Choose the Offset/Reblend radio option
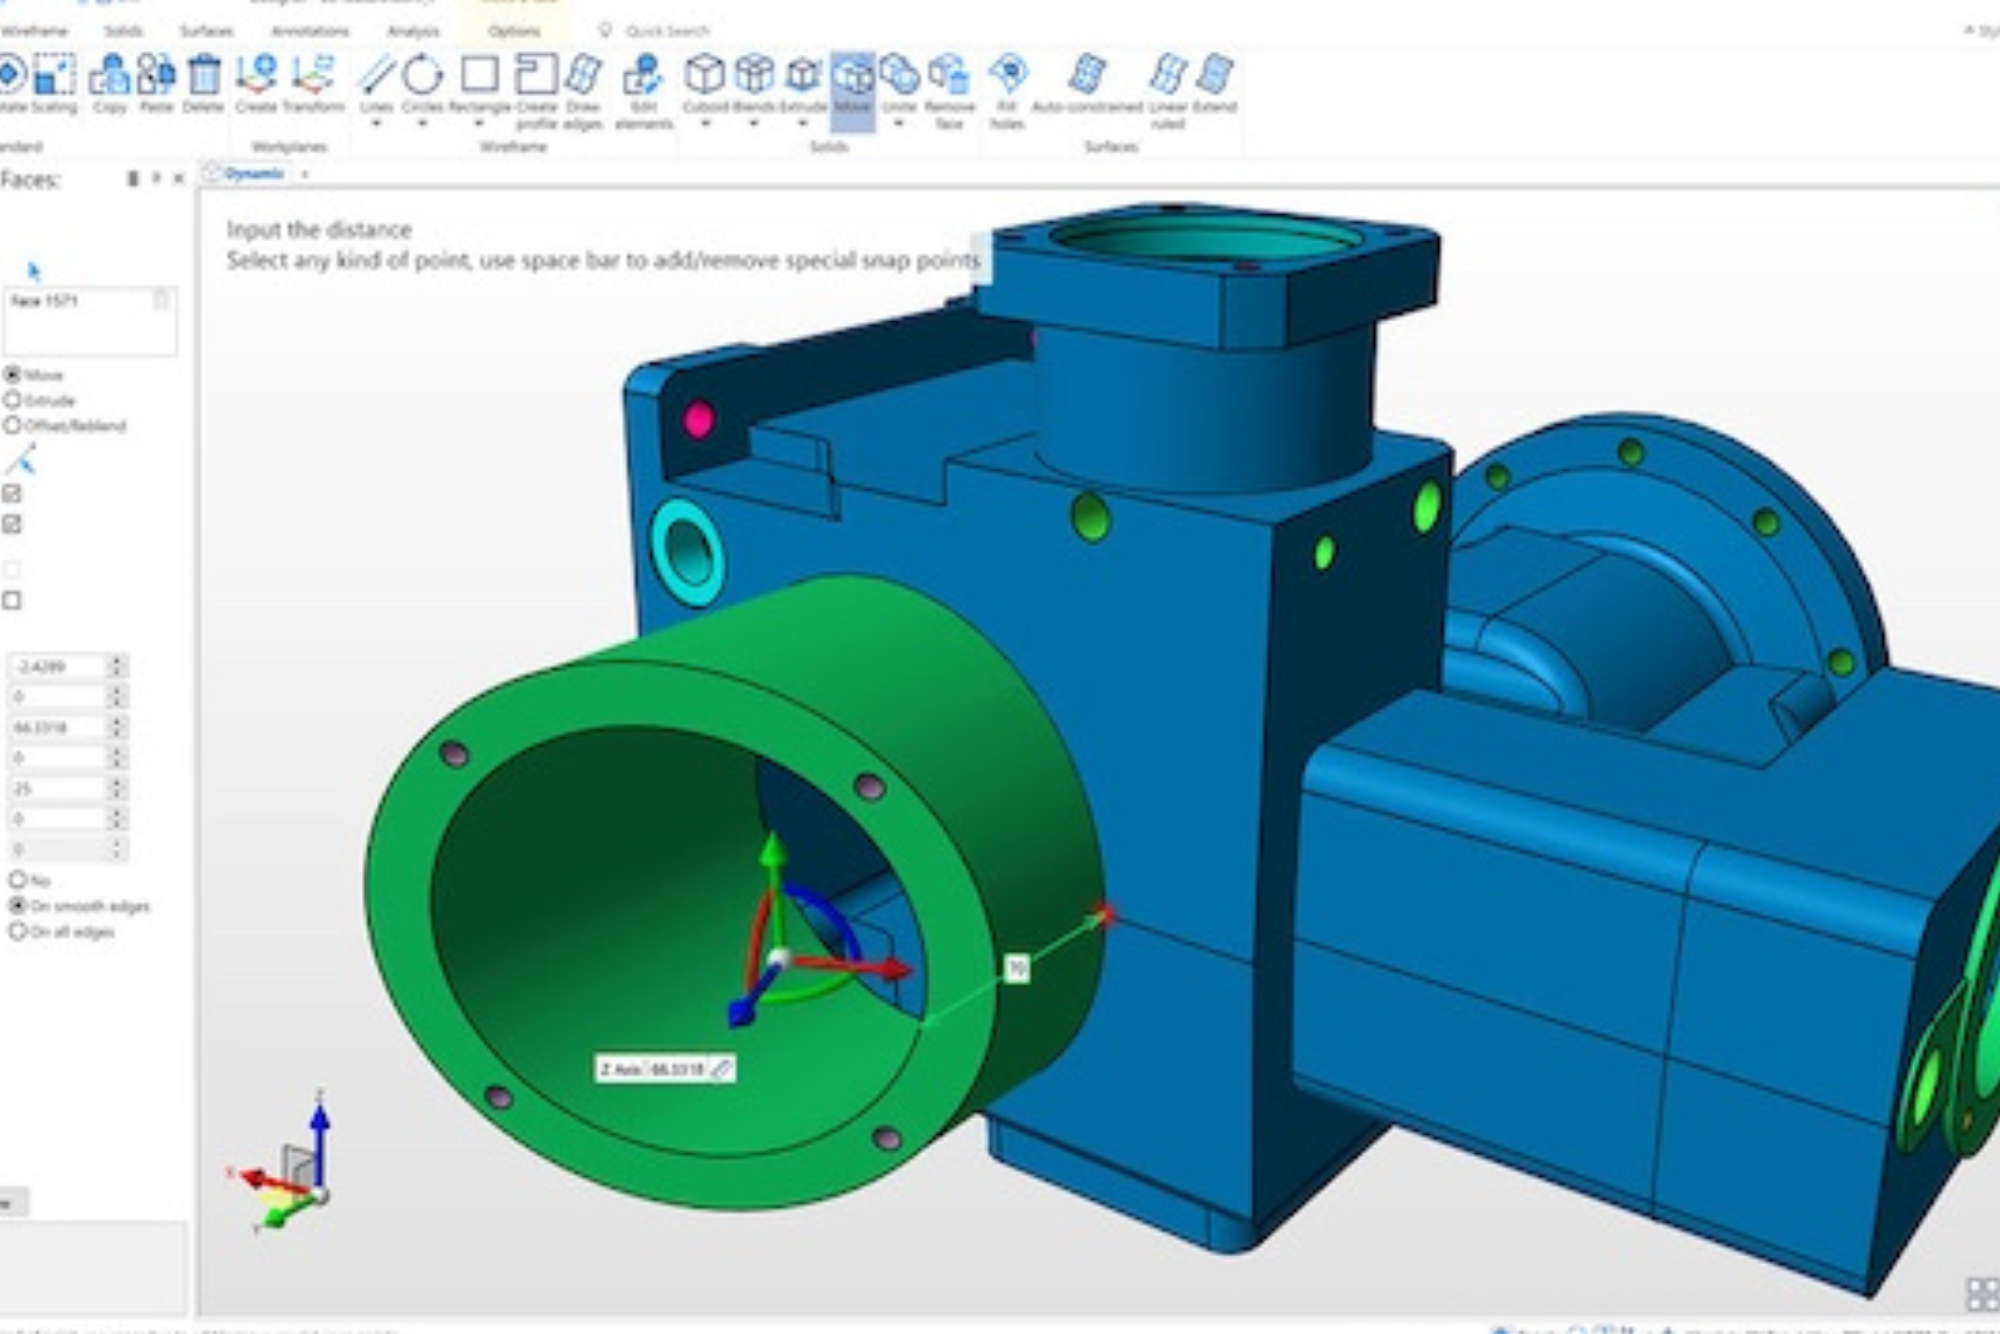 pyautogui.click(x=13, y=425)
